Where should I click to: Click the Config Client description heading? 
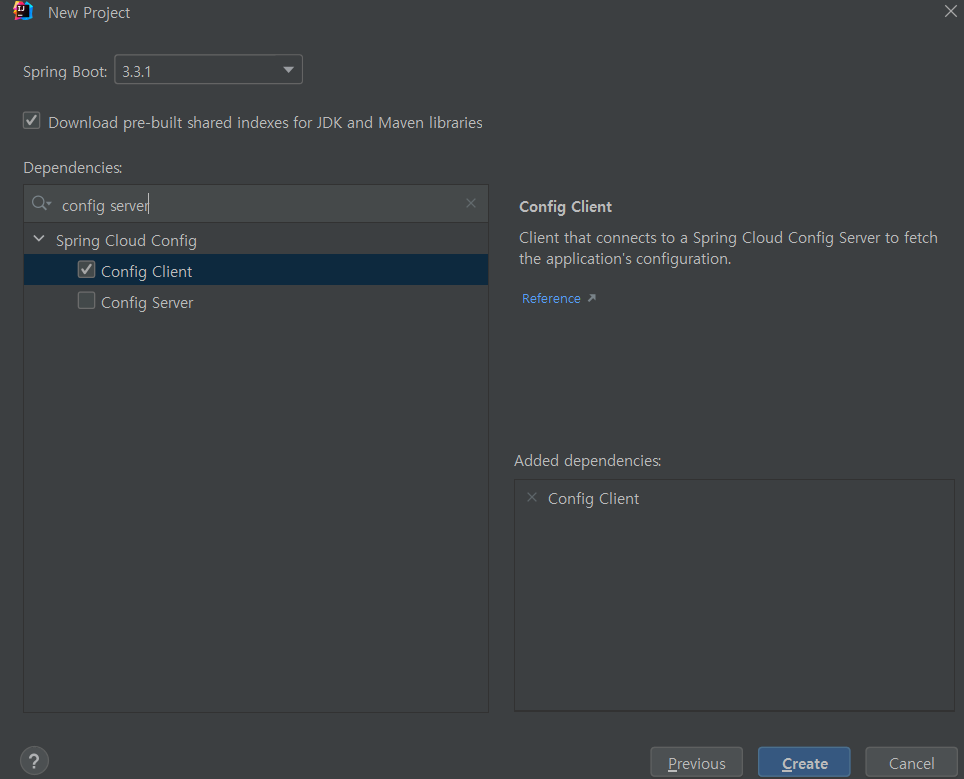(566, 207)
